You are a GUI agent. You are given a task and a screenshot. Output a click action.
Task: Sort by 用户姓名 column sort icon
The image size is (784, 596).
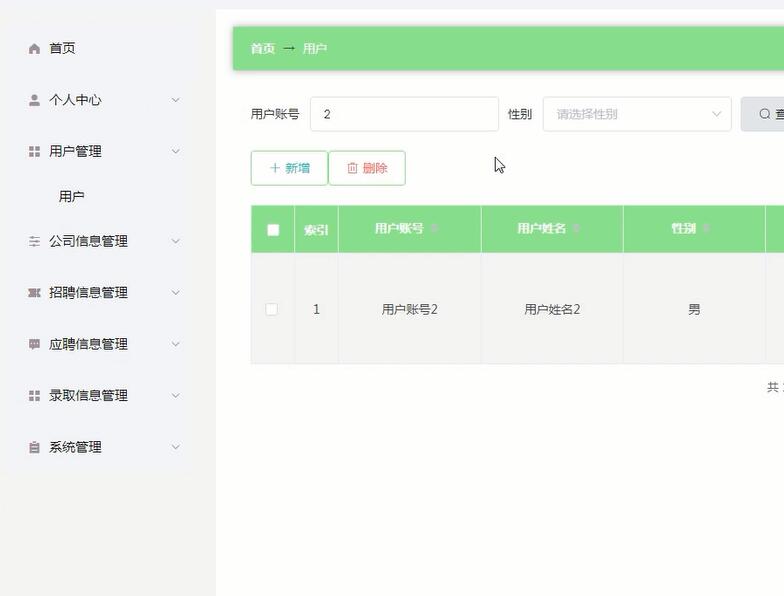tap(576, 228)
